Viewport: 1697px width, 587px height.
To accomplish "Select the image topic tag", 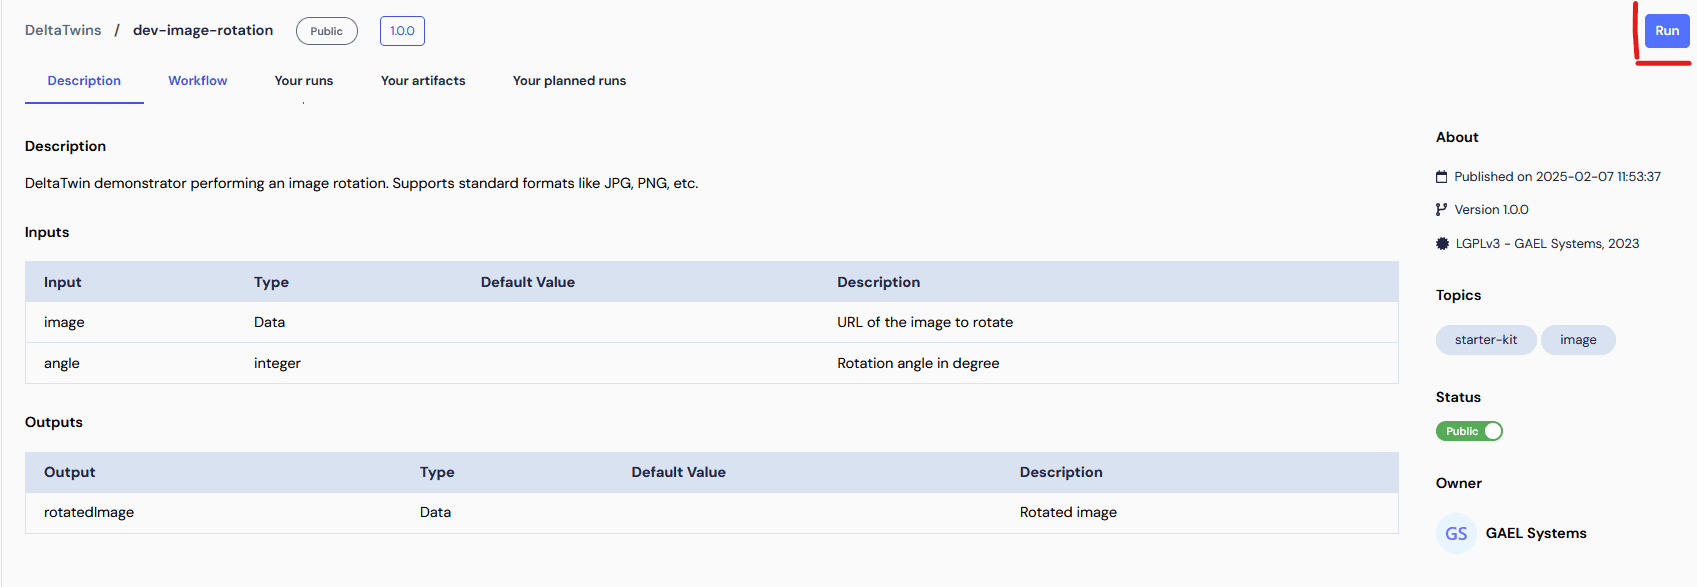I will (x=1578, y=340).
